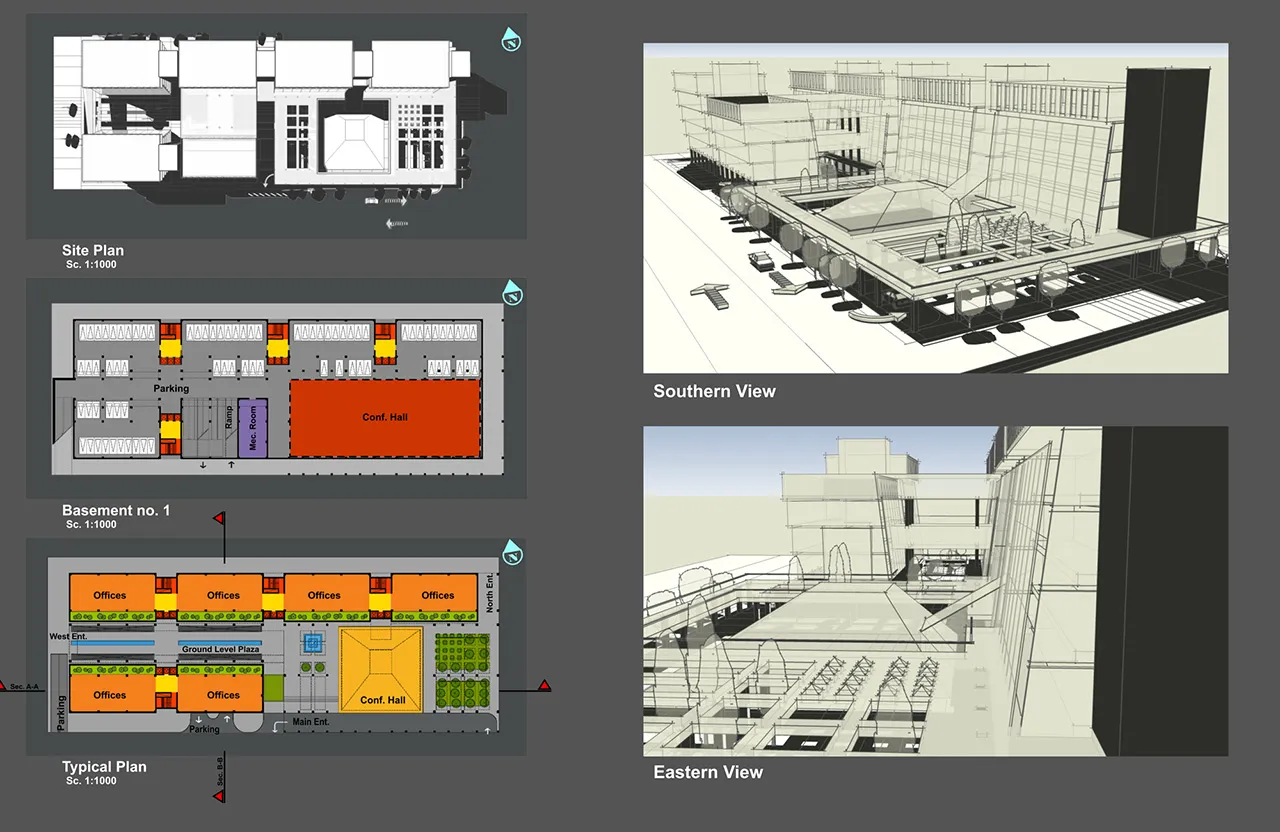Viewport: 1280px width, 832px height.
Task: Click the north arrow on Basement plan
Action: [512, 292]
